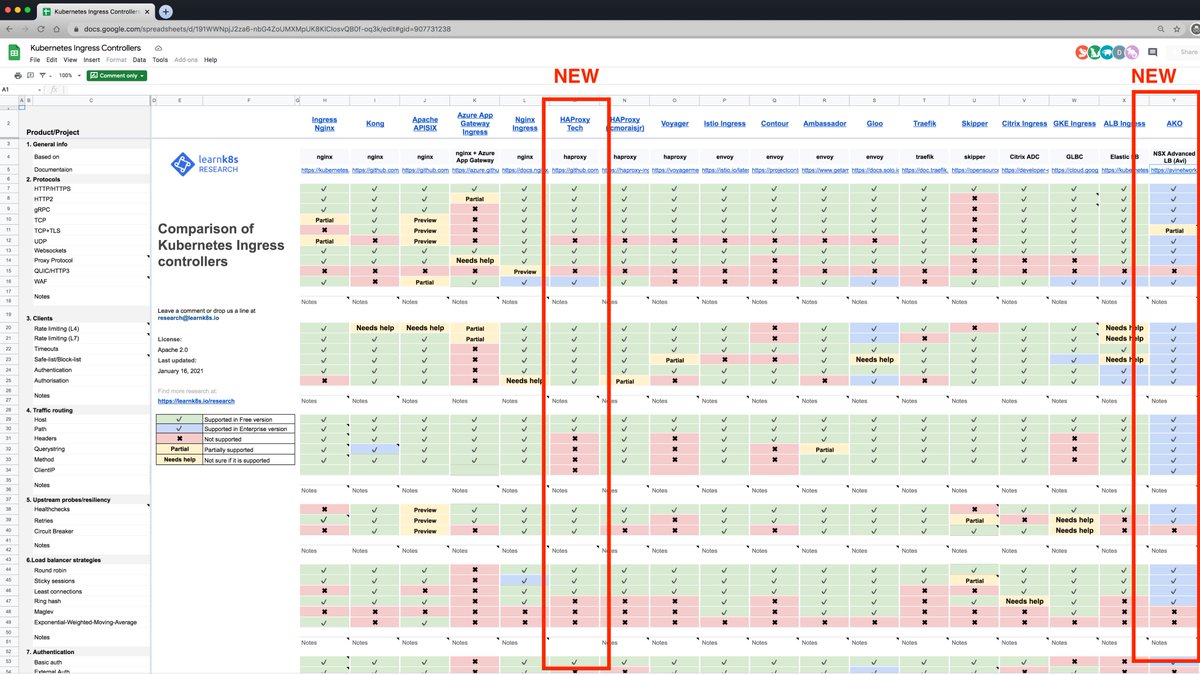Screen dimensions: 1200x674
Task: Select the 'Sticky sessions' row label
Action: click(54, 581)
